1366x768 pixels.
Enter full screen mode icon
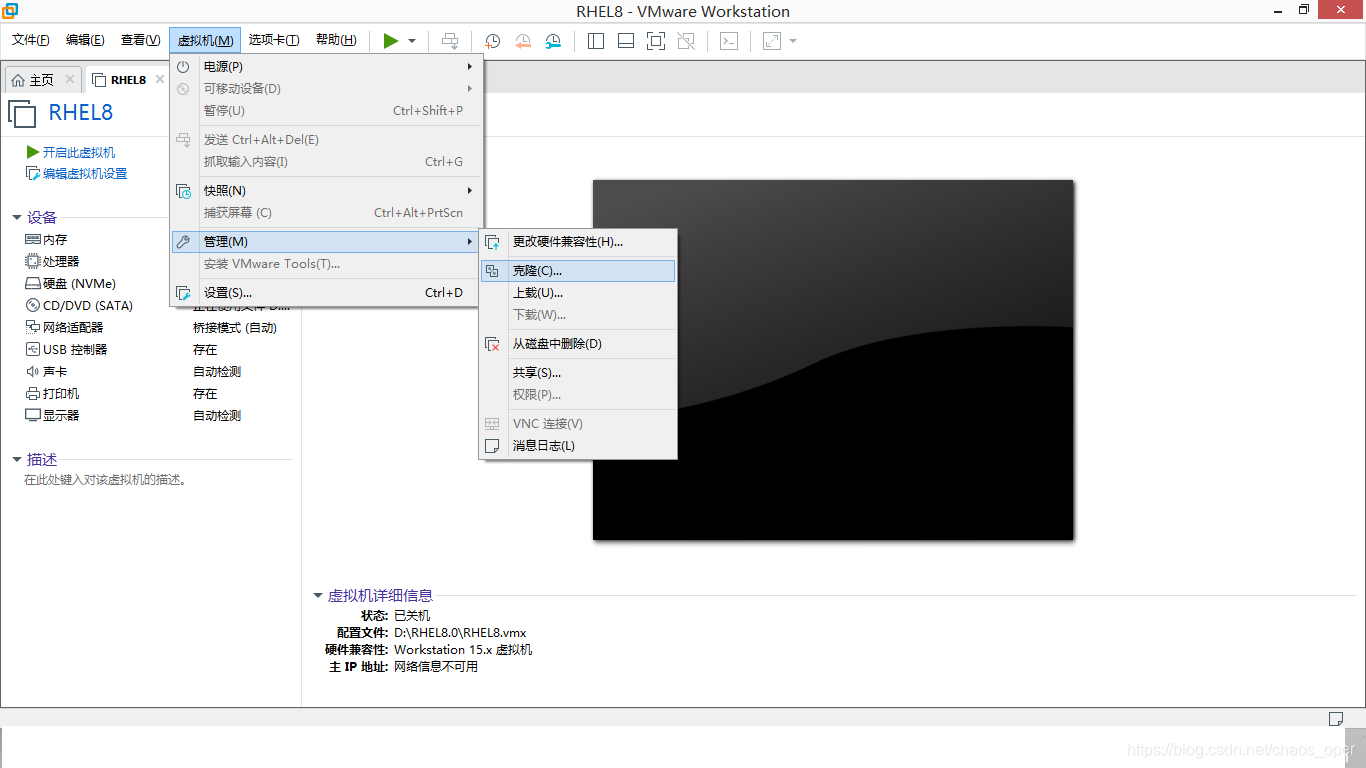[x=656, y=41]
